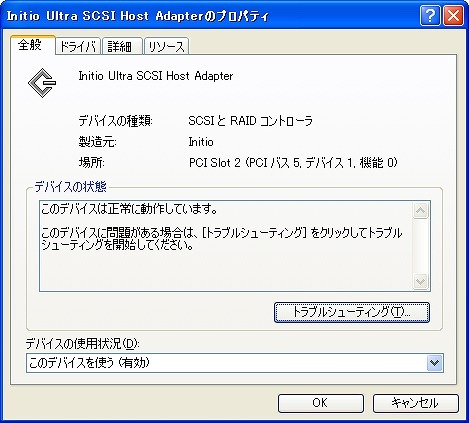Click the Initio Ultra SCSI Host Adapter name

(x=156, y=76)
